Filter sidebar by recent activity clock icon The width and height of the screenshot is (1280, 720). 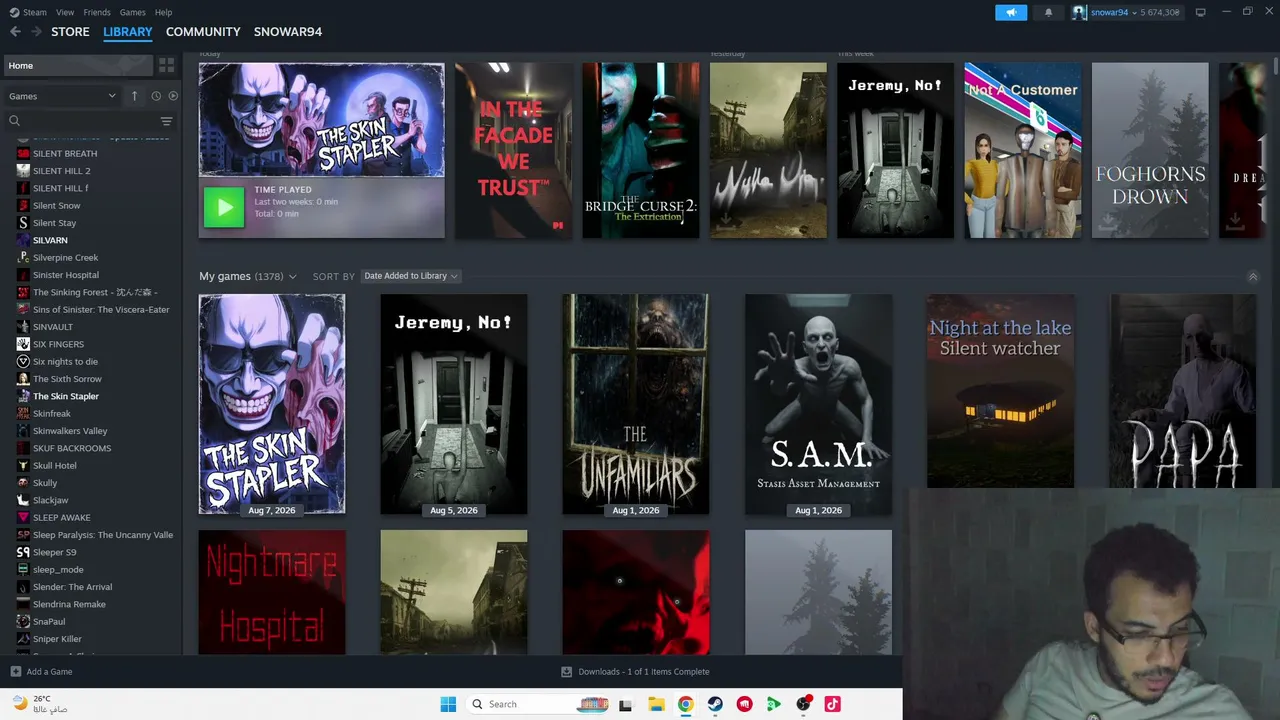(x=156, y=96)
